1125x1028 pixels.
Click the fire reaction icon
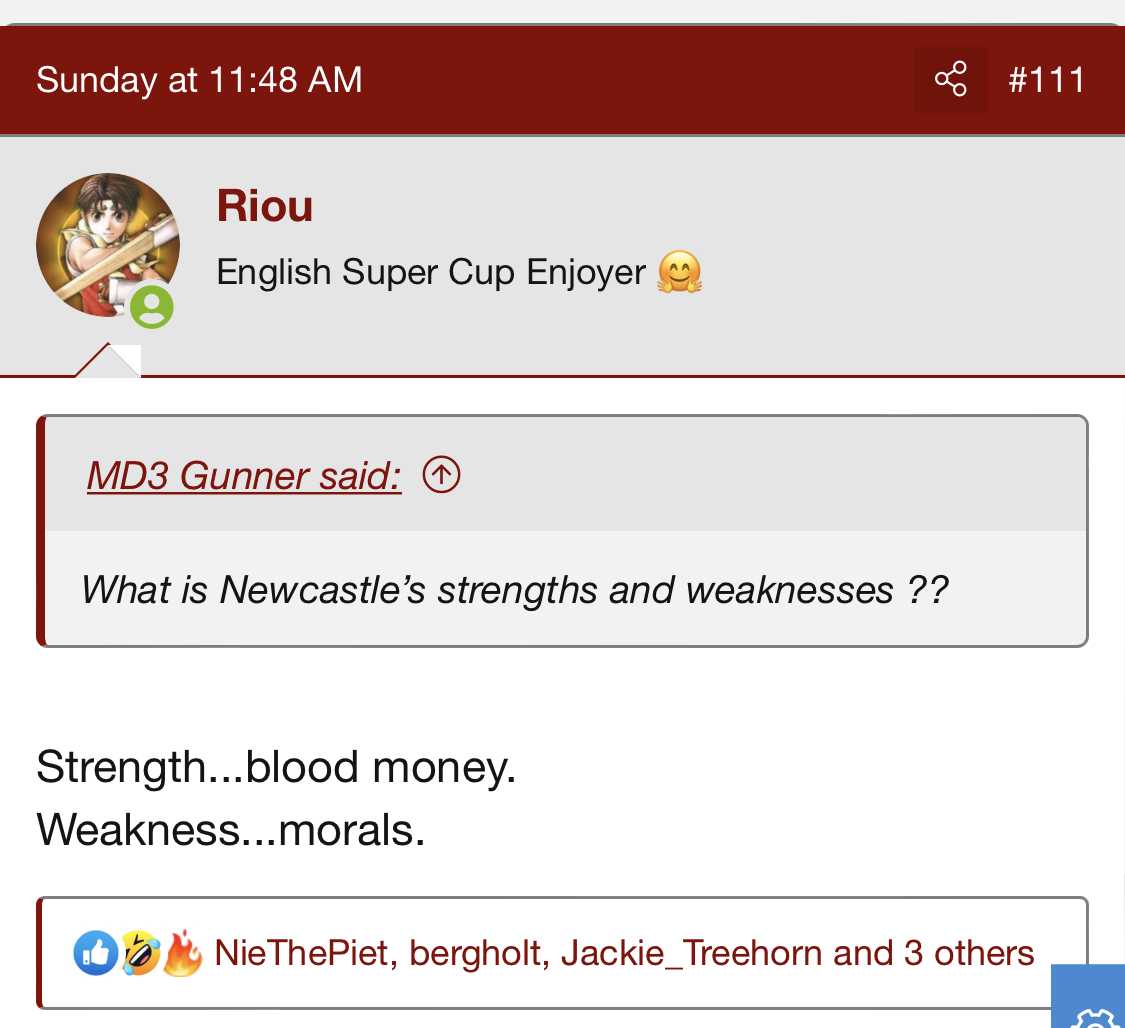tap(182, 953)
